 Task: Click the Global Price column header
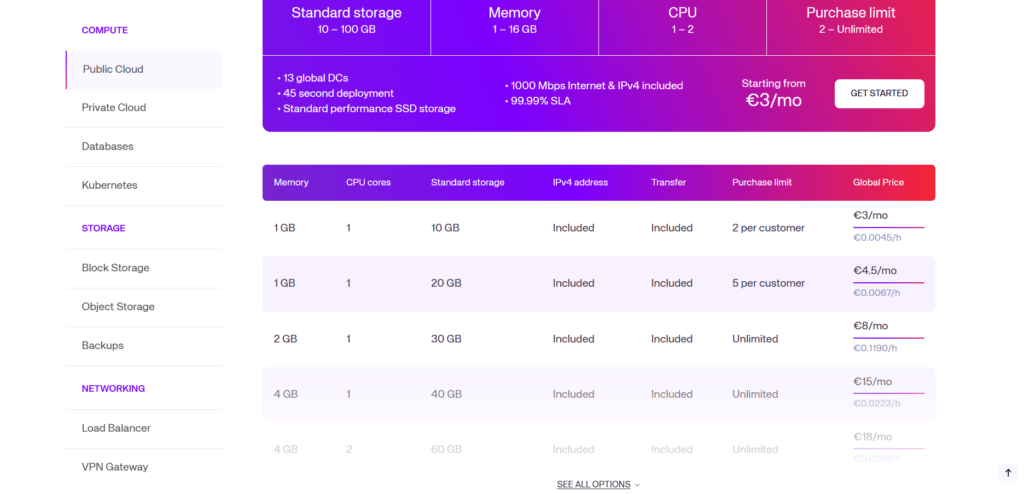point(878,182)
